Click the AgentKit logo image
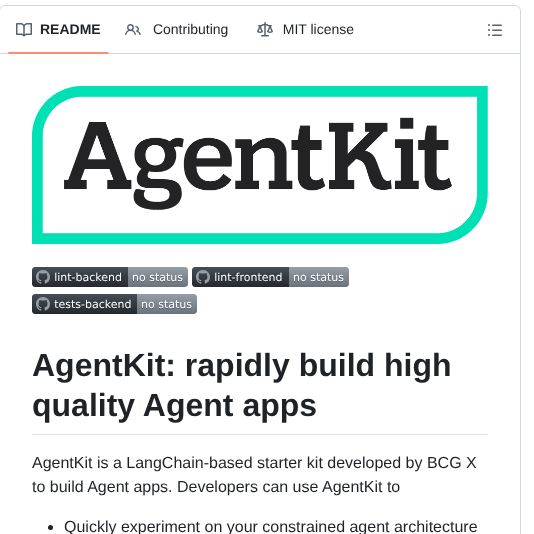This screenshot has width=534, height=534. tap(260, 165)
